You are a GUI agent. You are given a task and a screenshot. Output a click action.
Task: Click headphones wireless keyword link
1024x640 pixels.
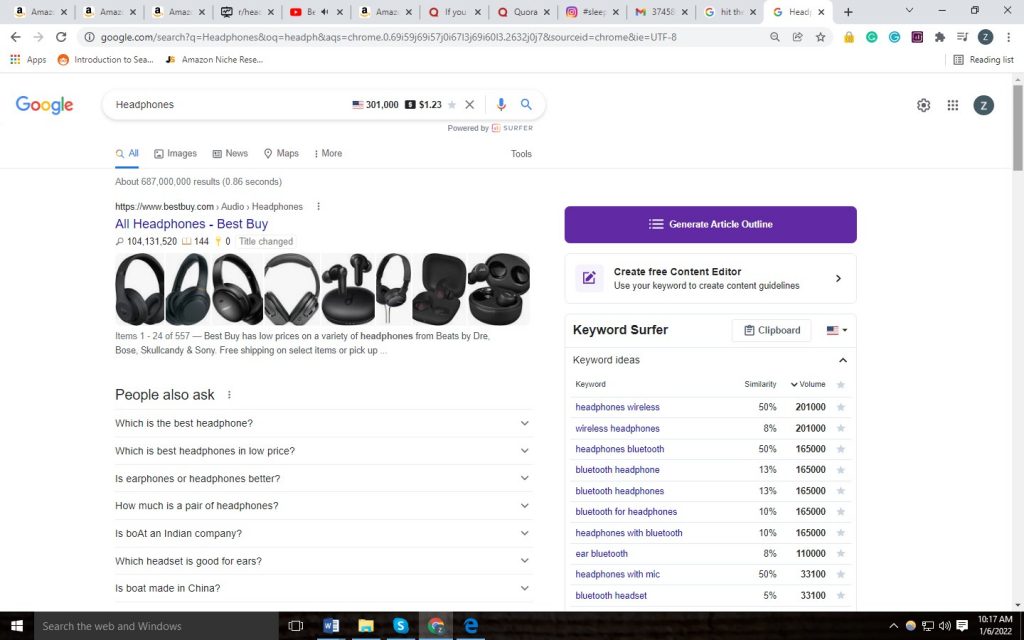617,407
